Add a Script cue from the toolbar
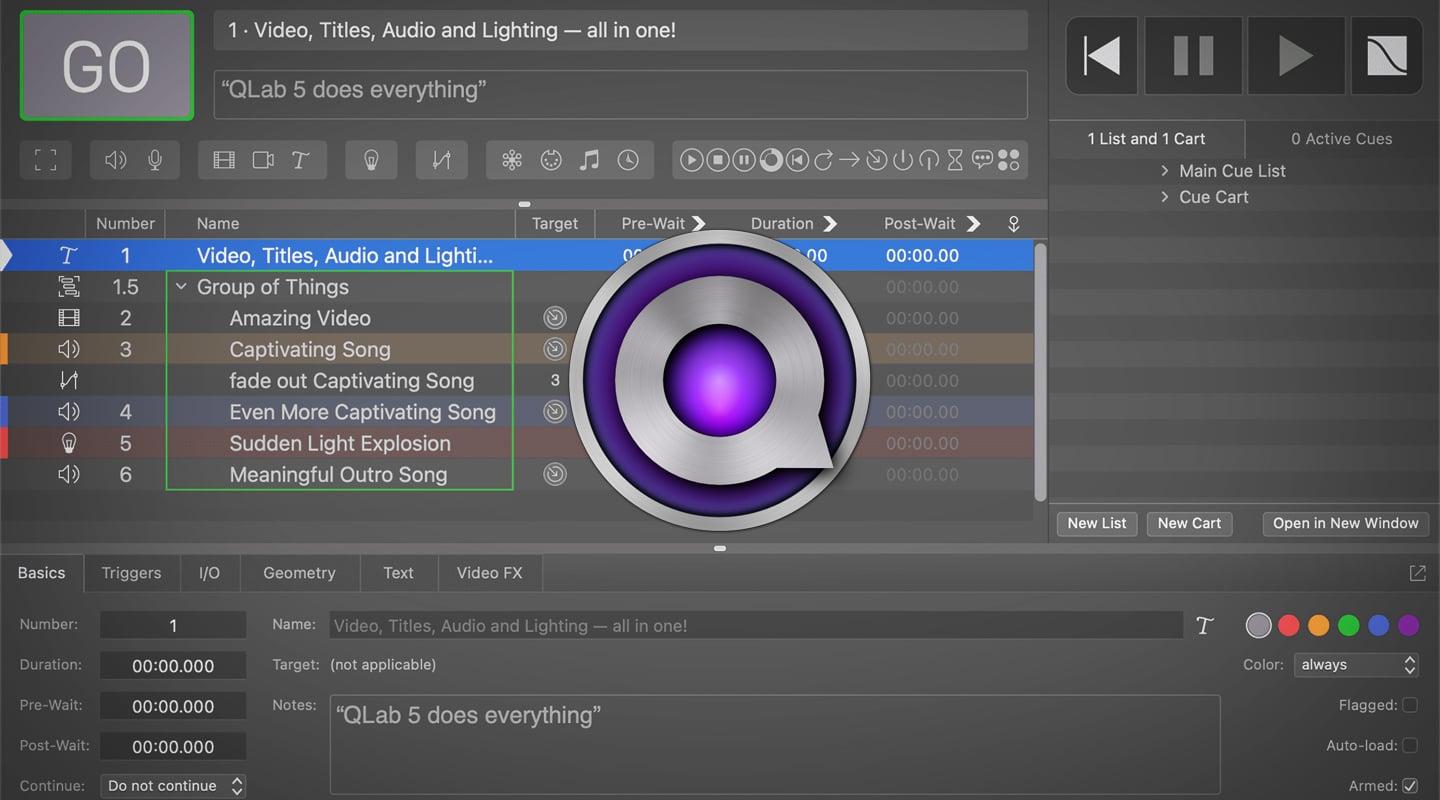The height and width of the screenshot is (800, 1440). click(x=1009, y=160)
